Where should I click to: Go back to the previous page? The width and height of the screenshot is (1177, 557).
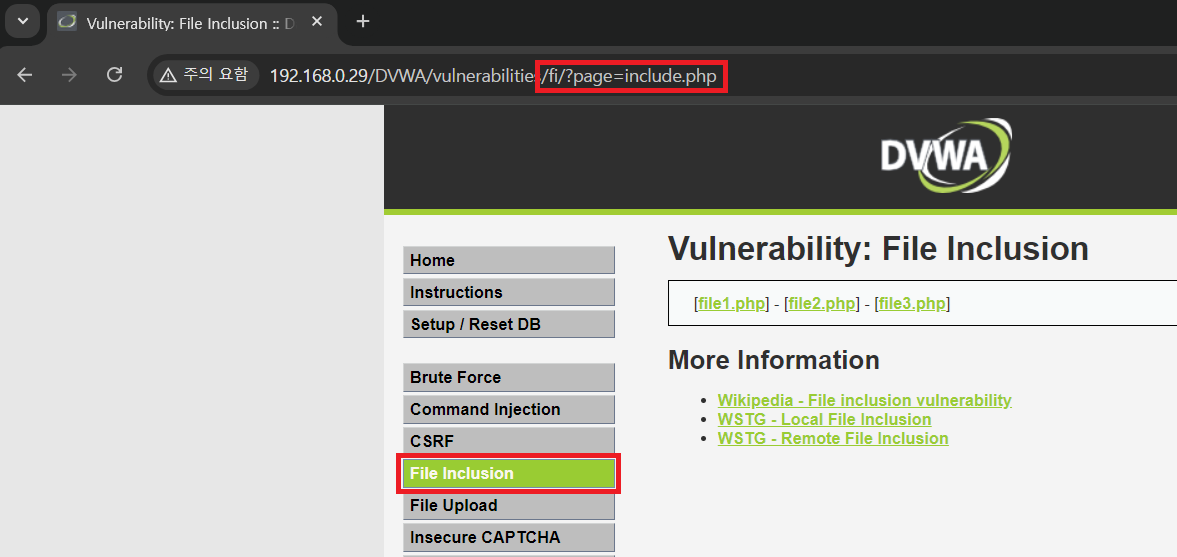click(x=25, y=75)
